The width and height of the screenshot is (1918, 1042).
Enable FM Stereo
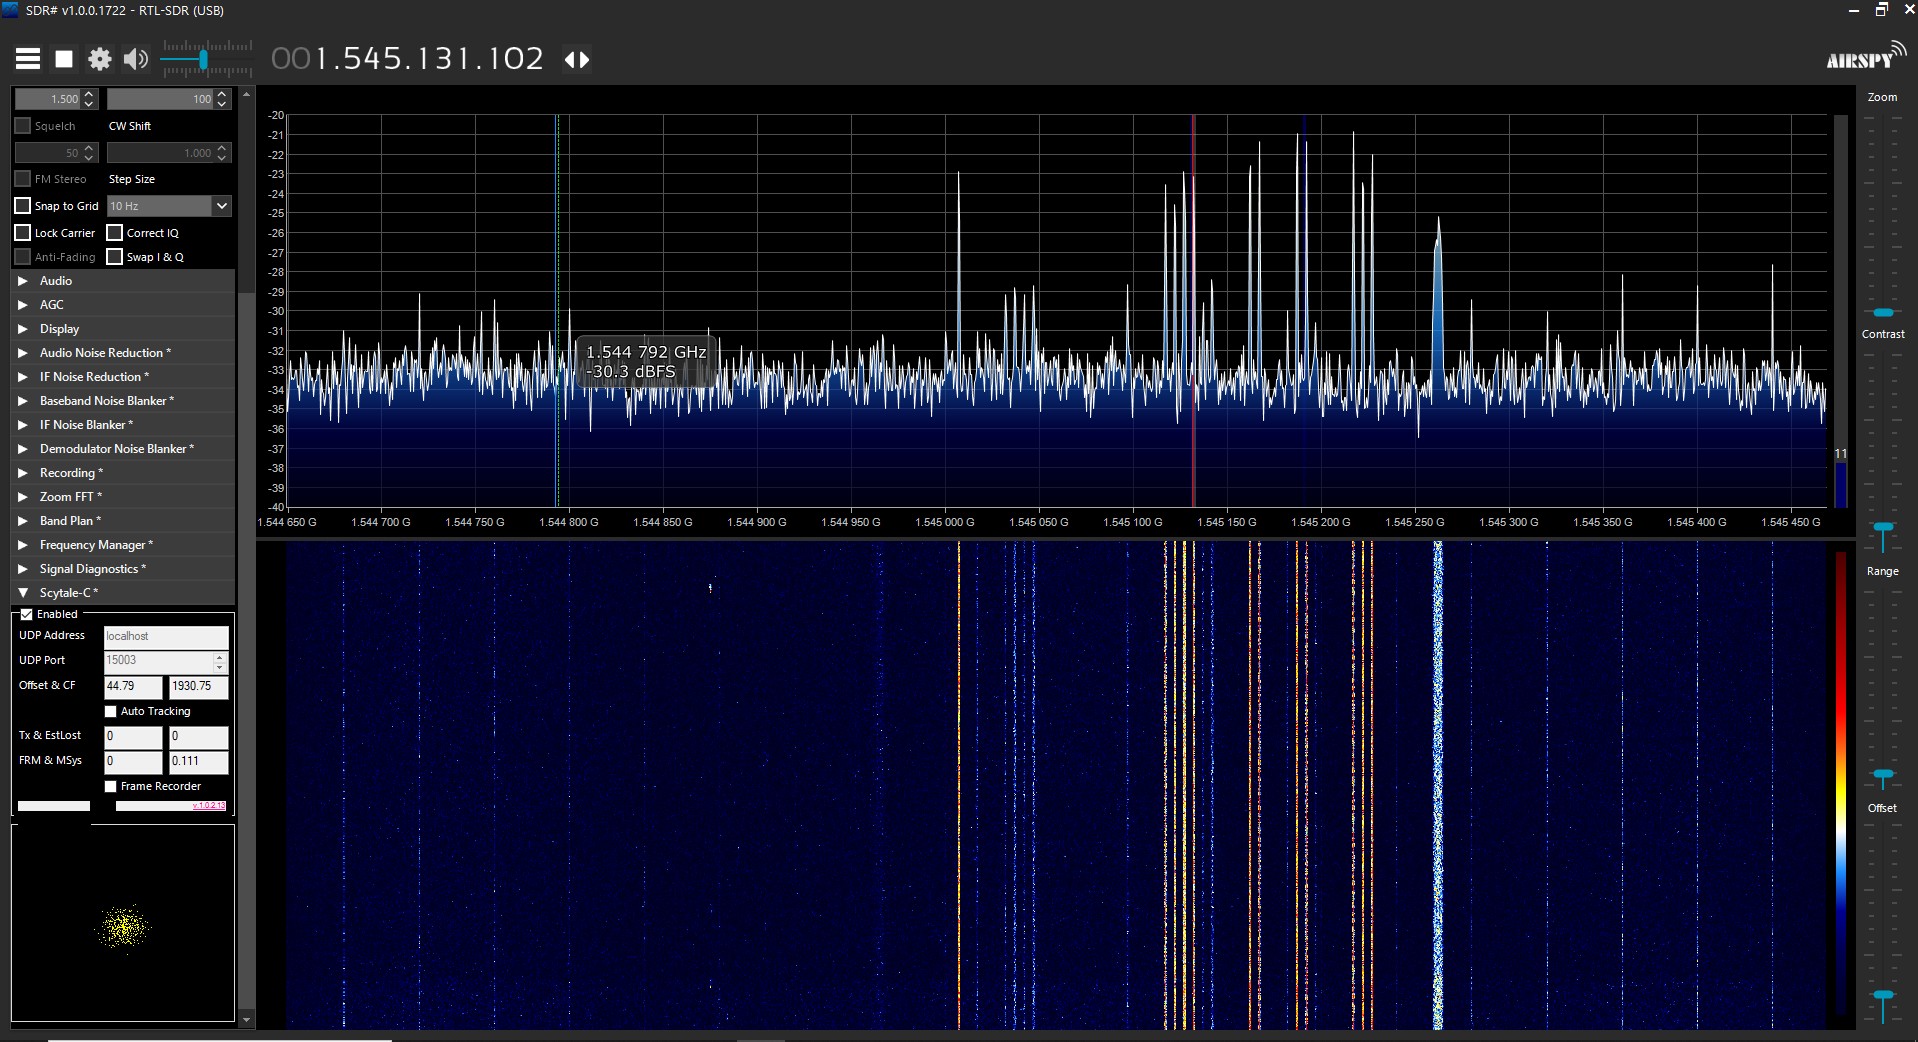[x=22, y=178]
